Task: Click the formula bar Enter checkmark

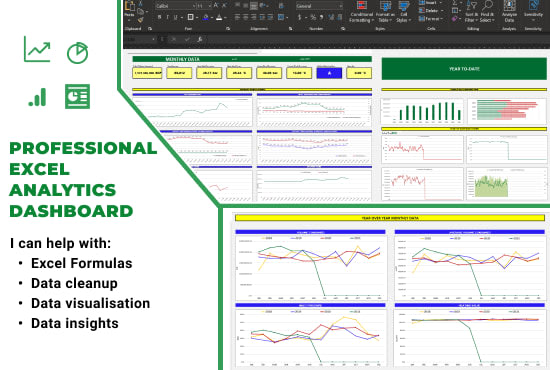Action: pyautogui.click(x=187, y=39)
